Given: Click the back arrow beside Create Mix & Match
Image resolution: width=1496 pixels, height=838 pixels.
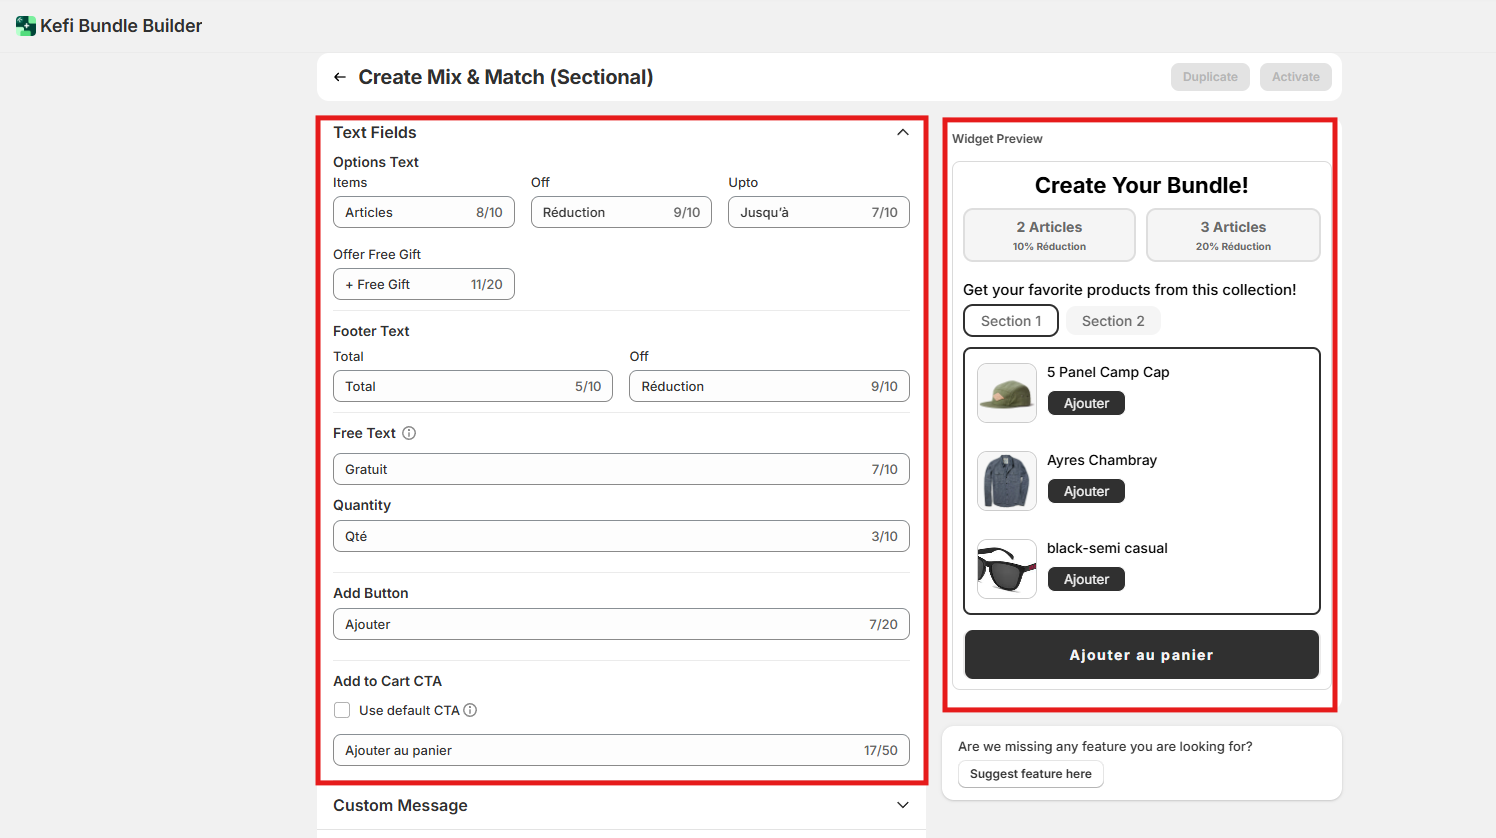Looking at the screenshot, I should click(x=340, y=77).
